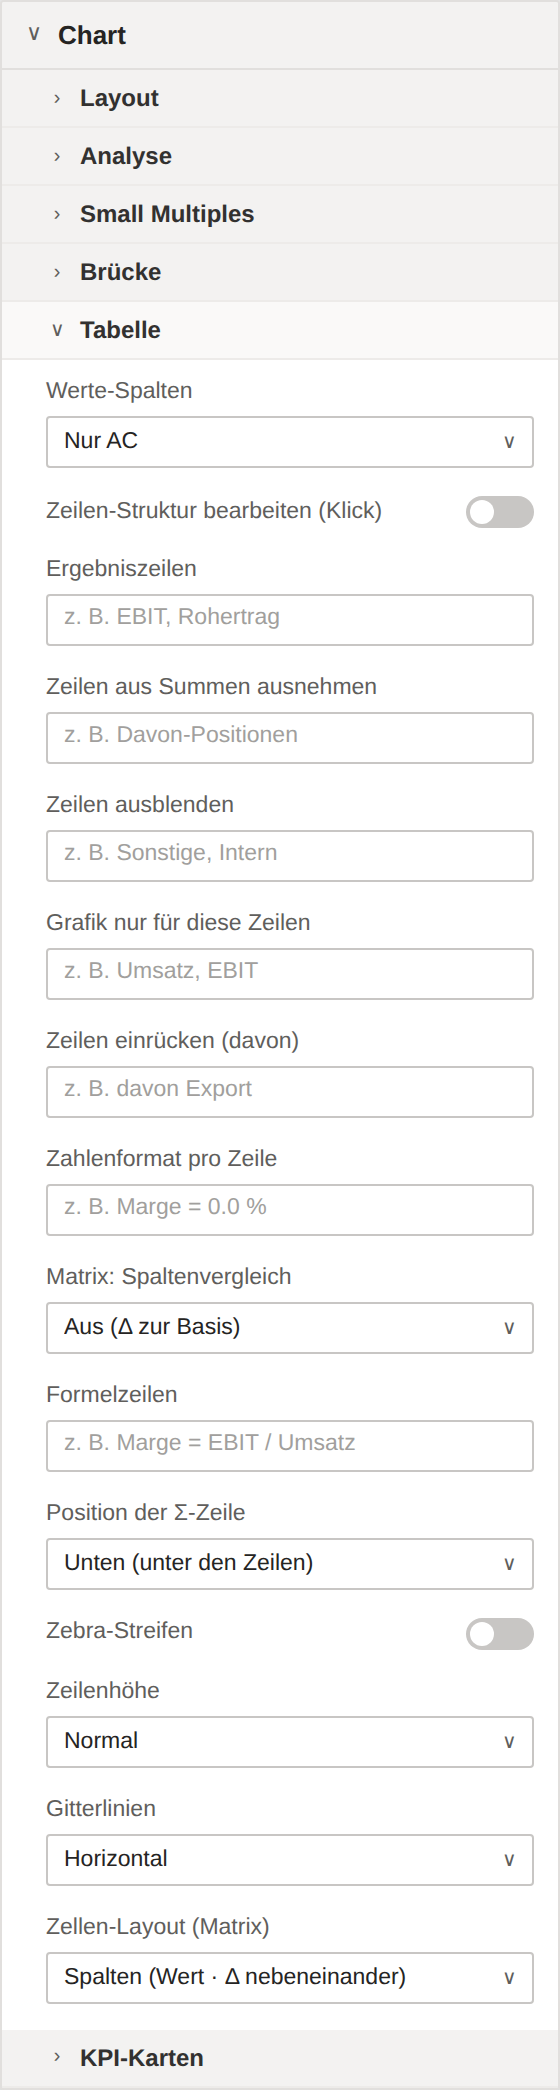Expand the Analyse section arrow
Screen dimensions: 560x2090
(57, 156)
